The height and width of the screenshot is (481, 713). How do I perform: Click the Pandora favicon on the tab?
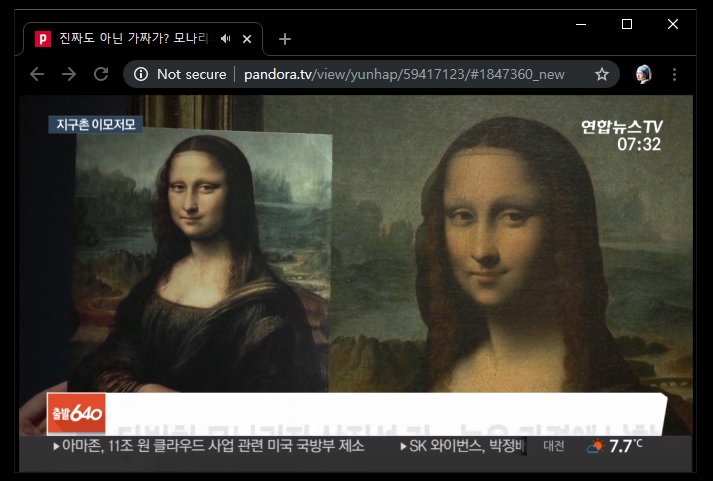43,39
